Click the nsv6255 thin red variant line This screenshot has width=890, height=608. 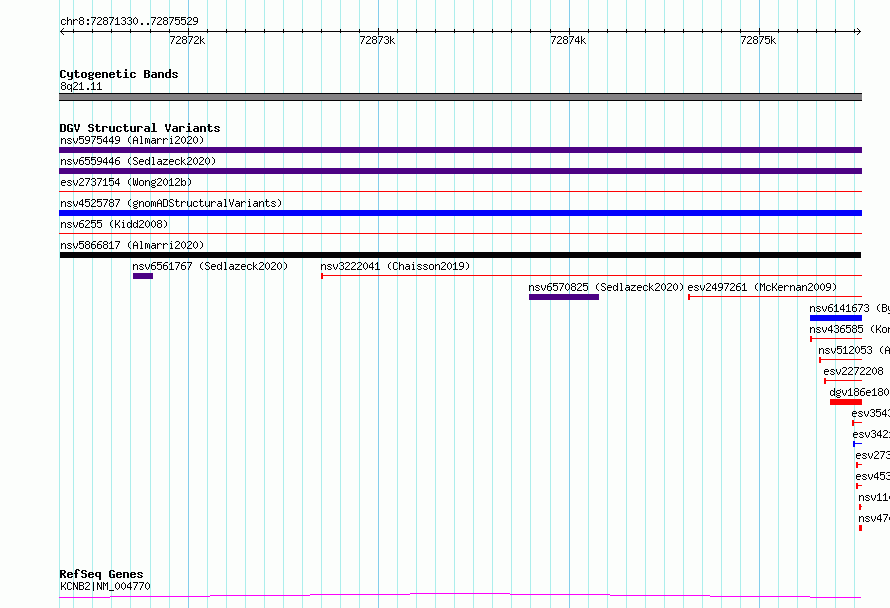(460, 234)
